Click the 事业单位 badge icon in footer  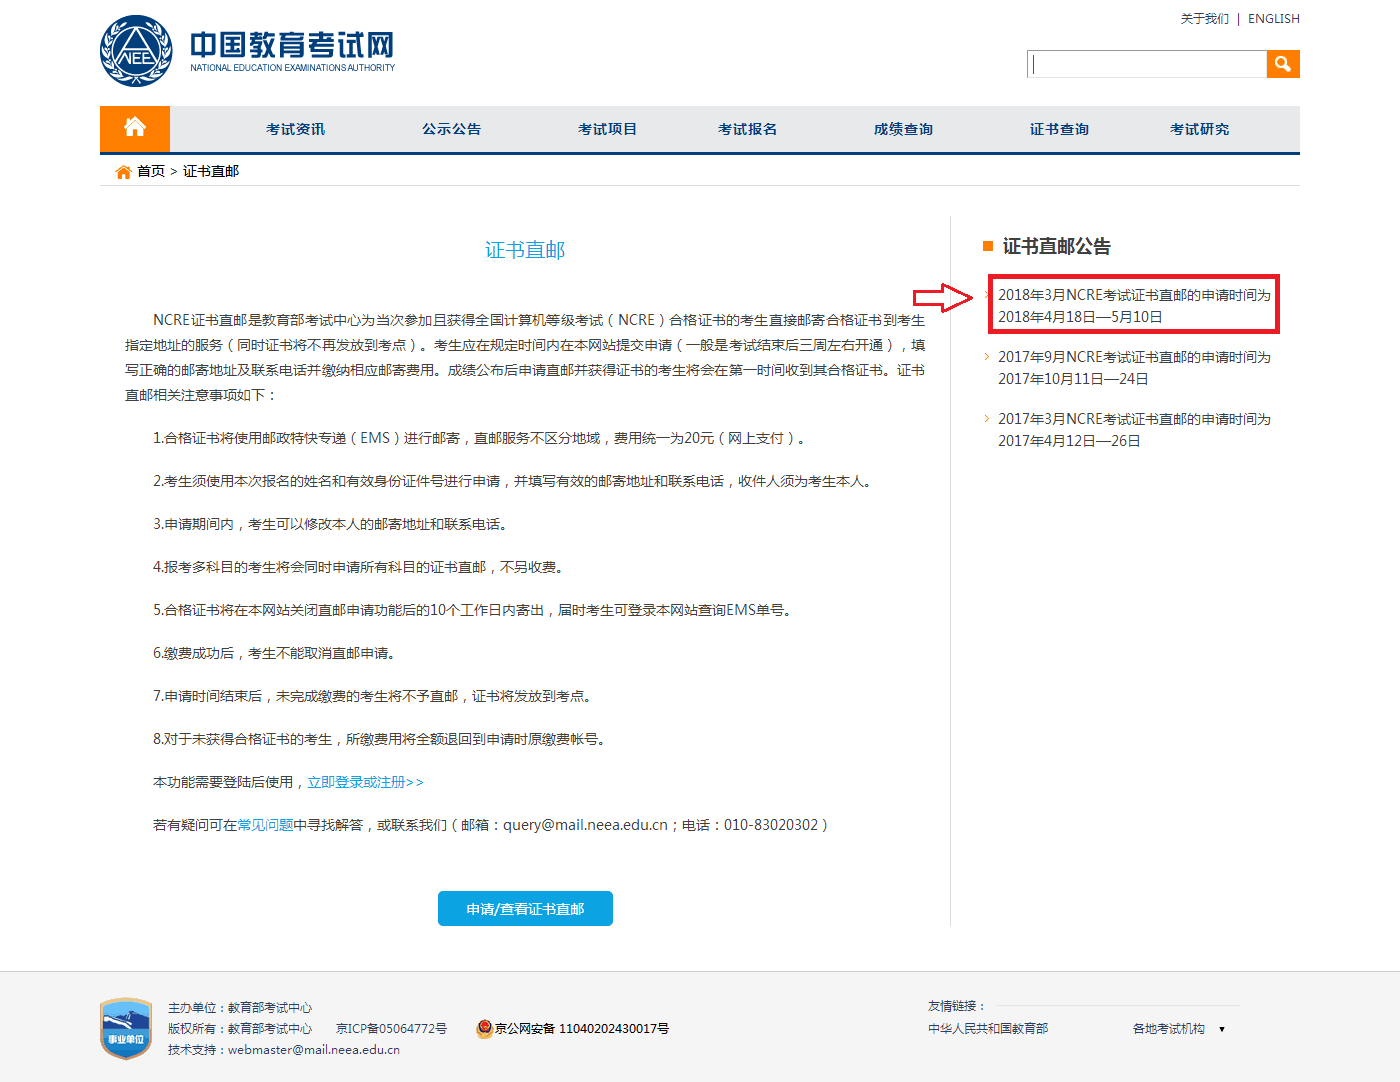point(126,1028)
